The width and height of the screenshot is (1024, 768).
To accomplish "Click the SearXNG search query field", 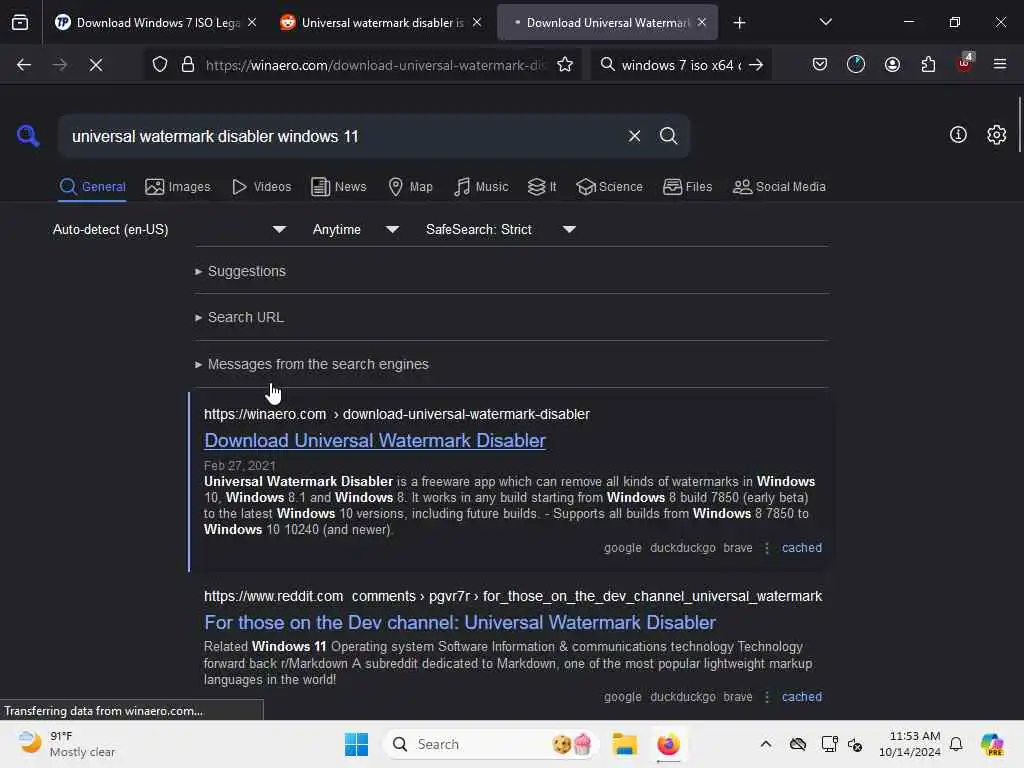I will [x=340, y=136].
